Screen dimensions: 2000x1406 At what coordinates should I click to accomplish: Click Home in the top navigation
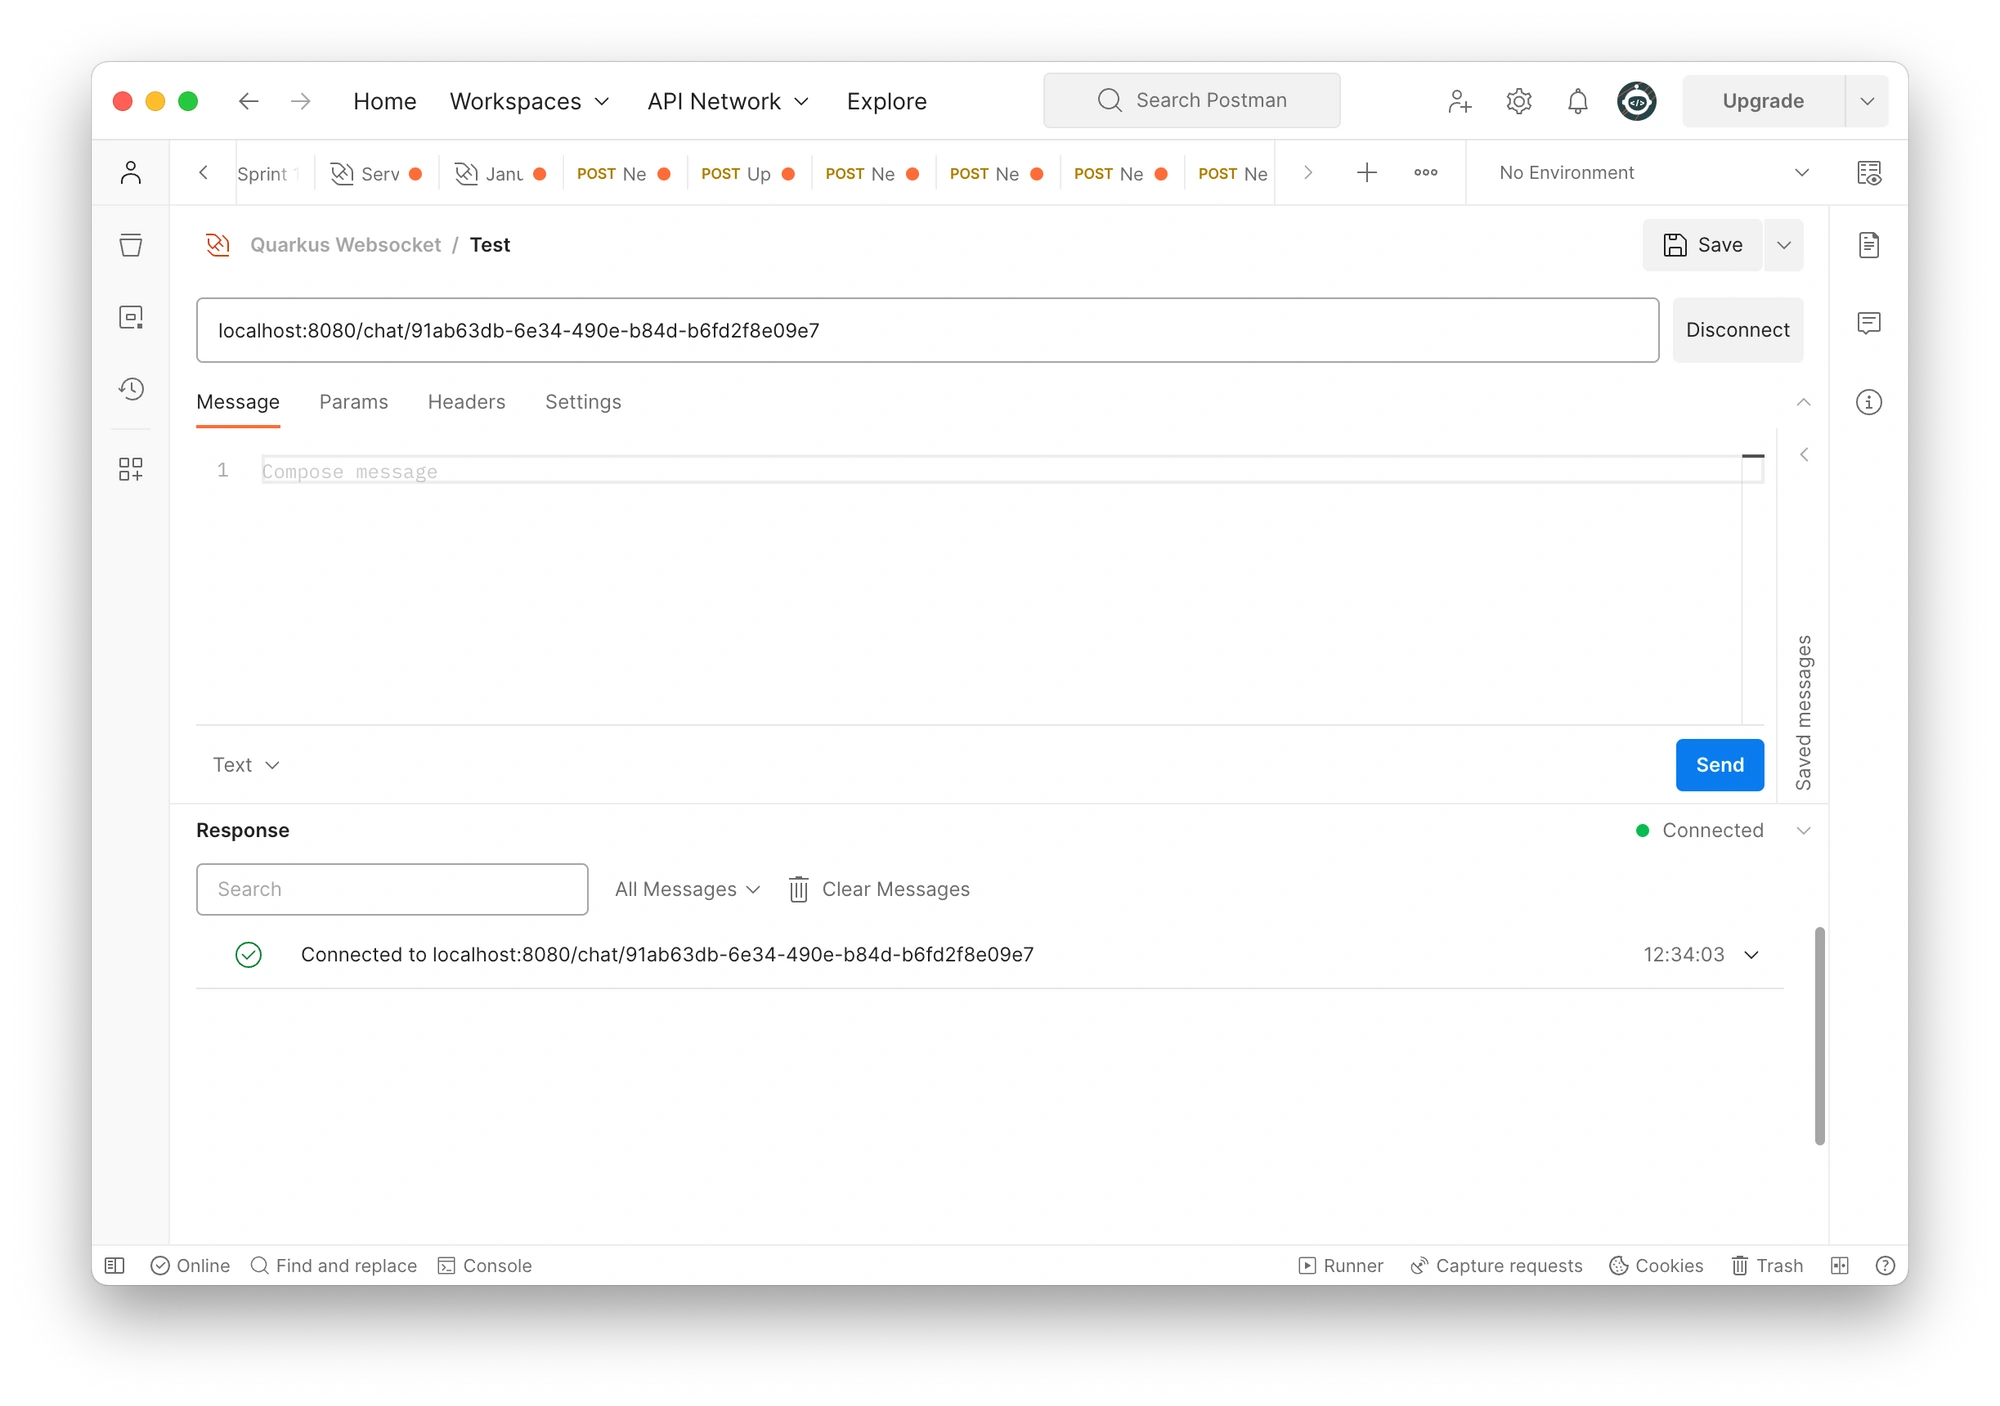(385, 101)
